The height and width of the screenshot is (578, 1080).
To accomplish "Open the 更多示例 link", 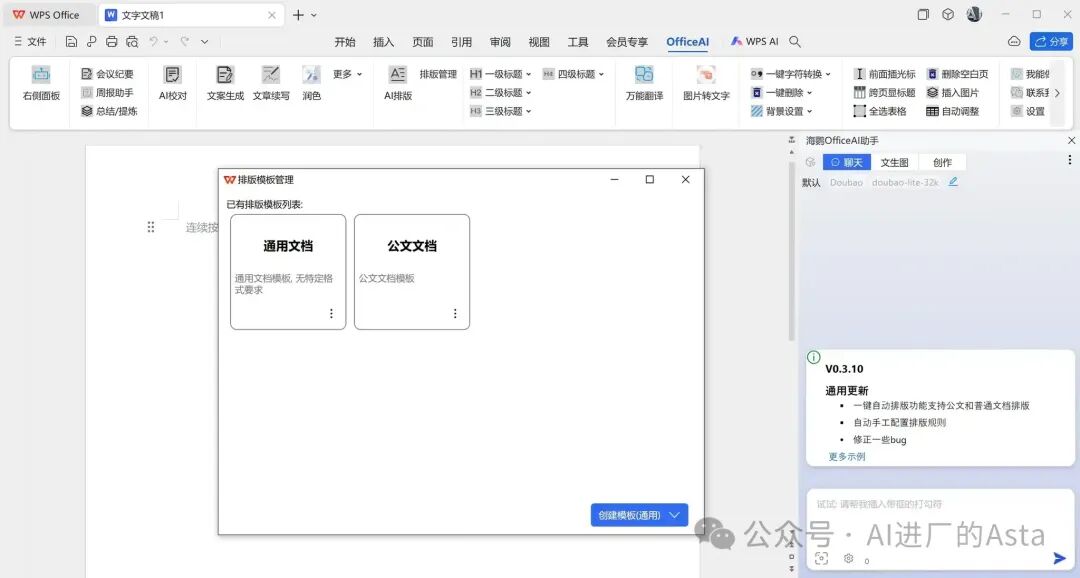I will (847, 456).
